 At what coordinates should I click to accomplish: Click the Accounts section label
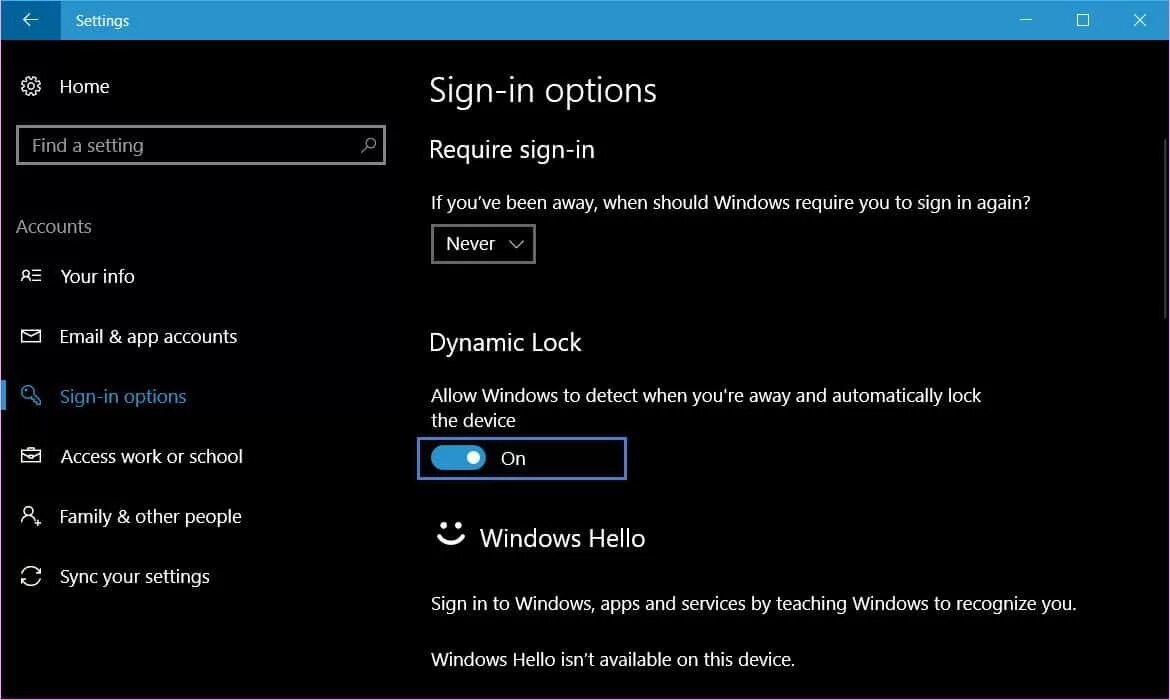[x=54, y=227]
